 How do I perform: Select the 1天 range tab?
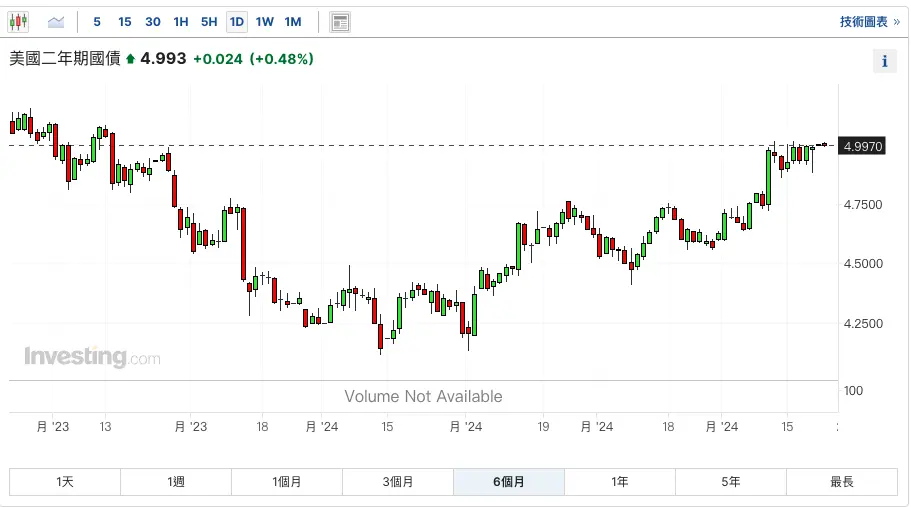point(65,482)
